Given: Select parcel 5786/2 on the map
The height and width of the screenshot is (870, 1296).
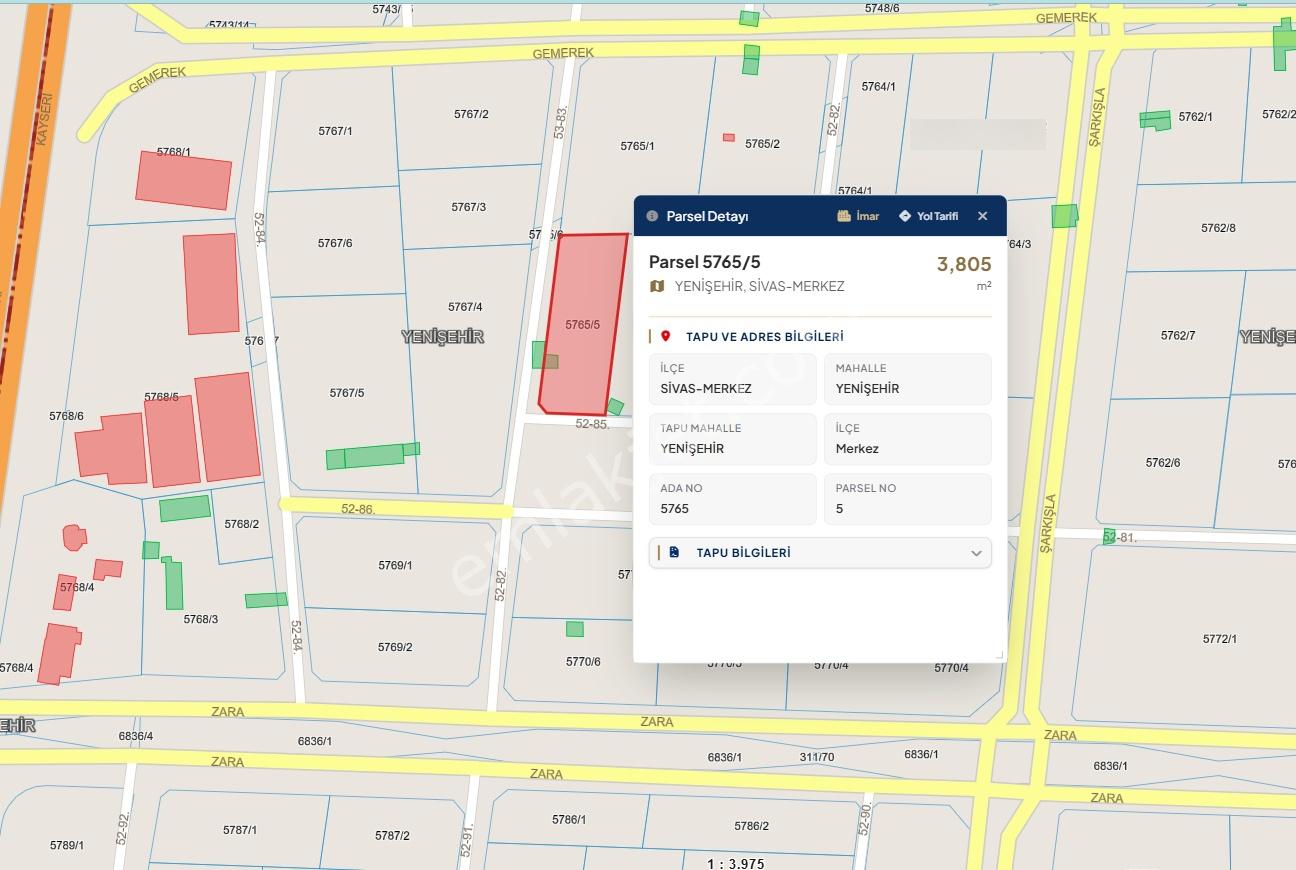Looking at the screenshot, I should click(751, 826).
